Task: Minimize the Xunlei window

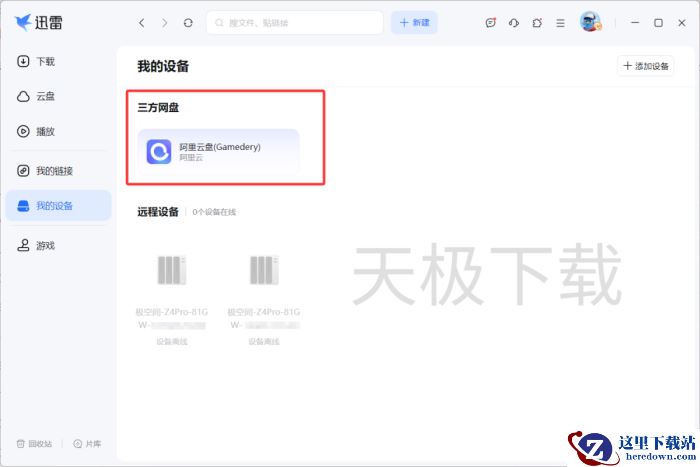Action: [635, 23]
